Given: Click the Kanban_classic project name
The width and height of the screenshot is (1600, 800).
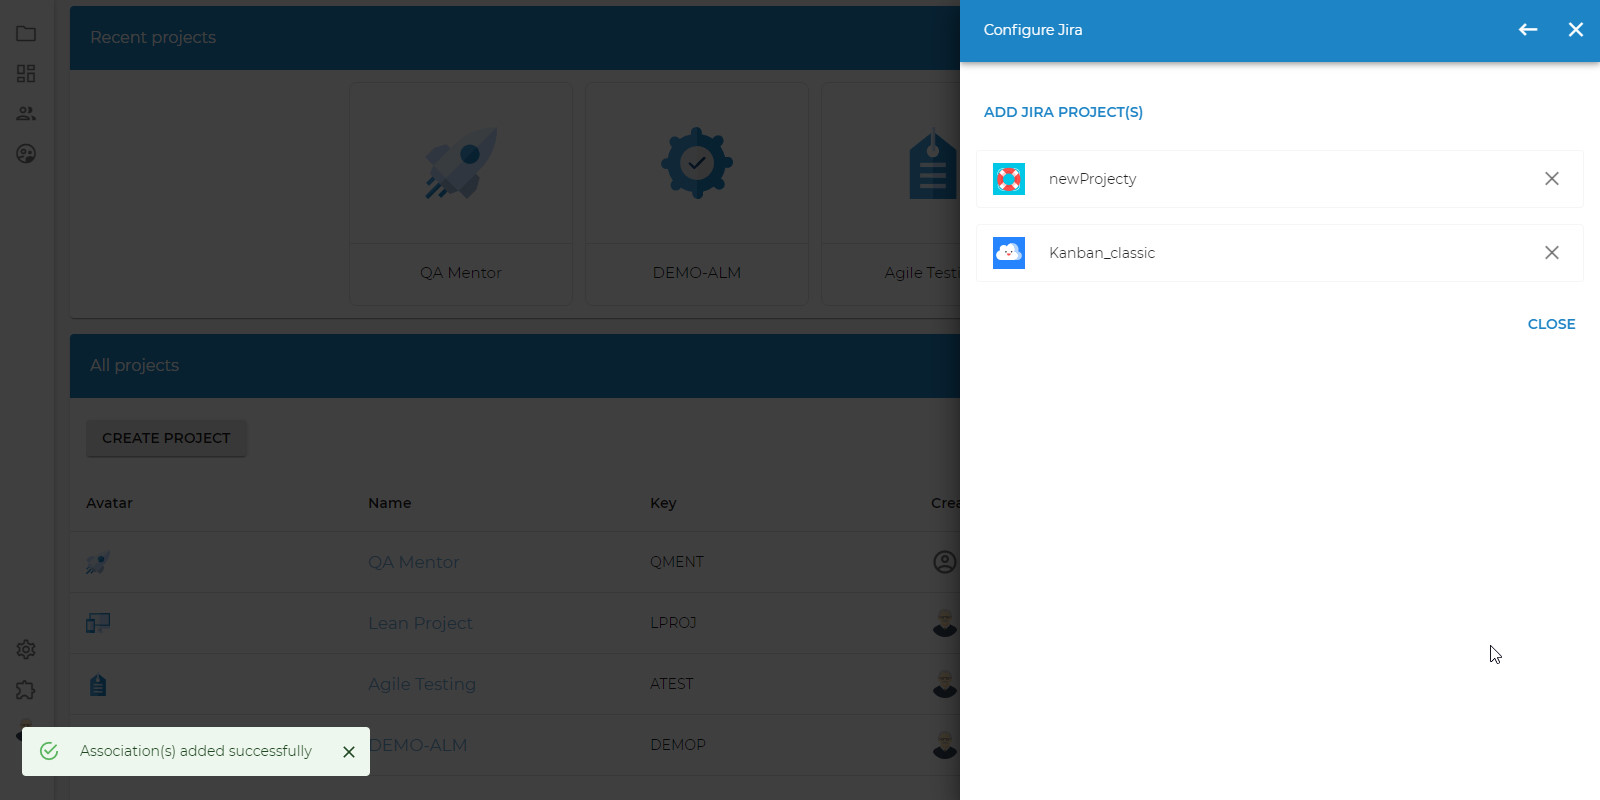Looking at the screenshot, I should [x=1102, y=253].
